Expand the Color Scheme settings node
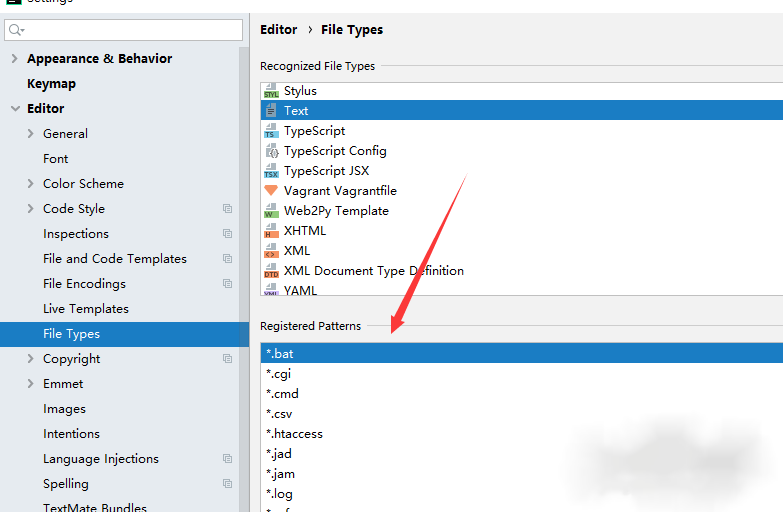 coord(31,184)
